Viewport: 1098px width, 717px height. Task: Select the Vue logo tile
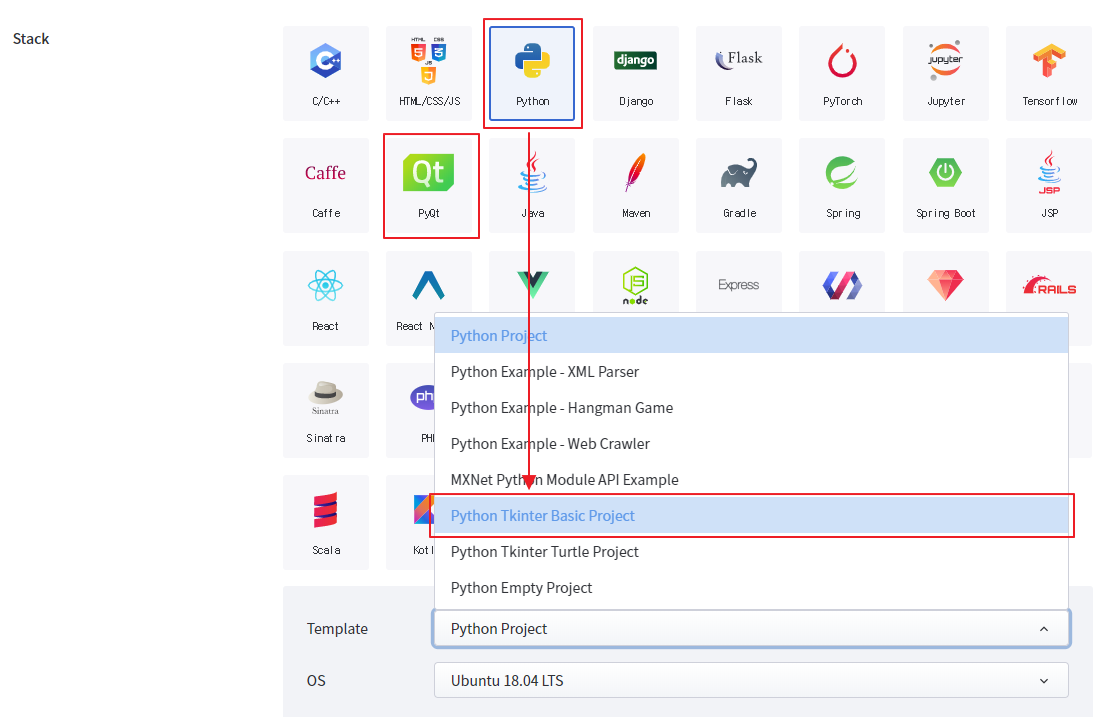(532, 281)
